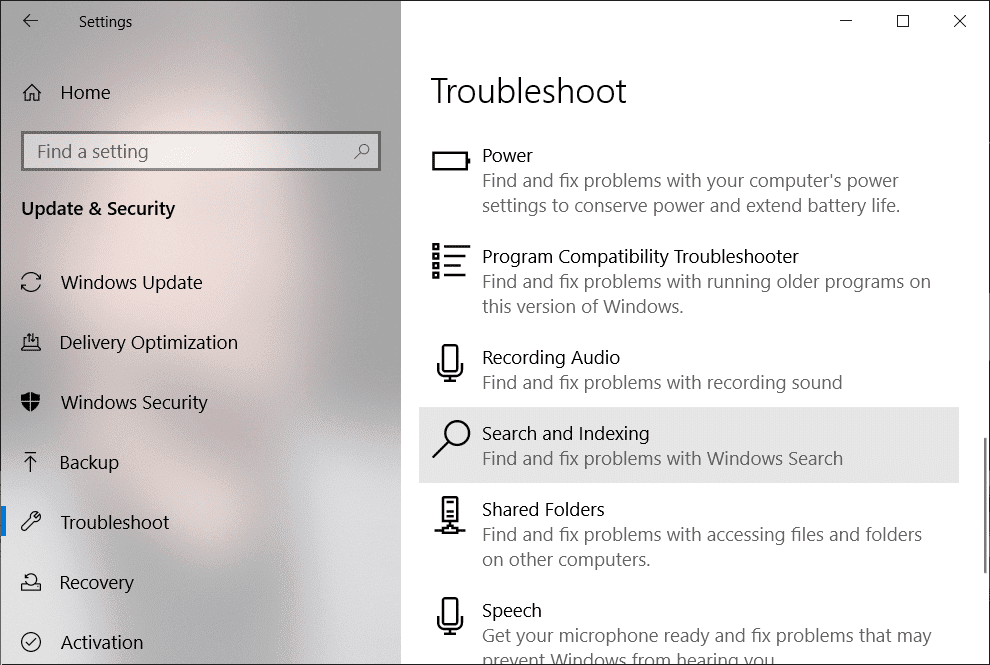The height and width of the screenshot is (665, 990).
Task: Choose the Power troubleshooter entry
Action: (507, 156)
